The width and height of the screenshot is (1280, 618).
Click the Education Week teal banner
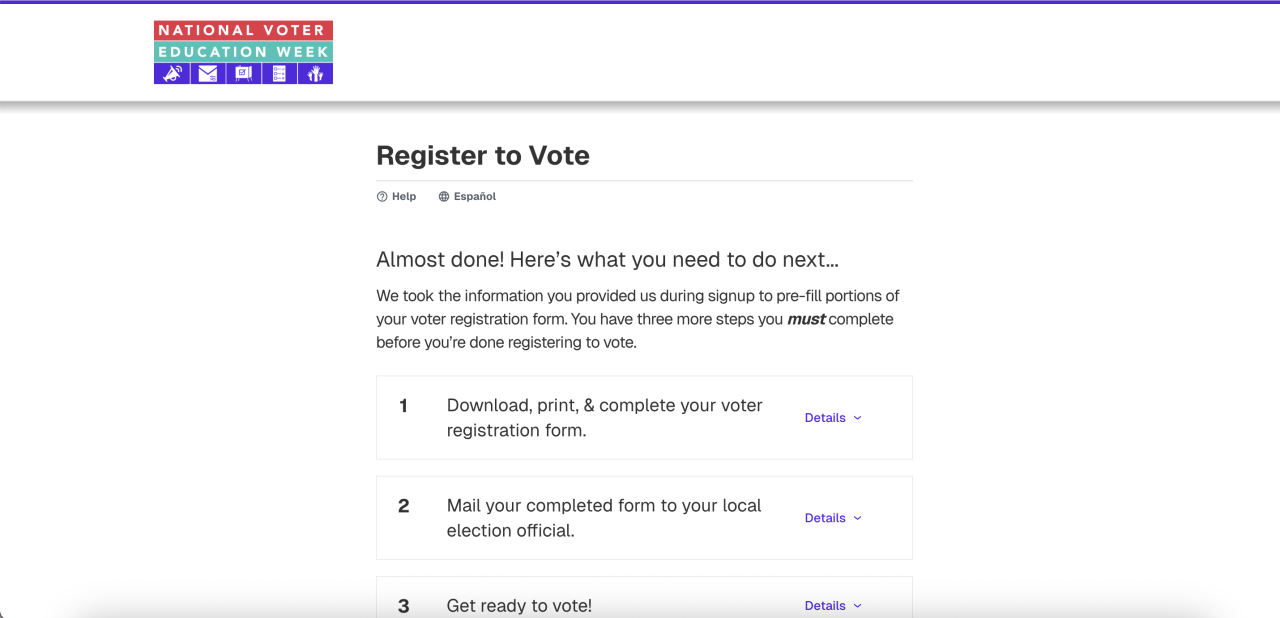pyautogui.click(x=243, y=52)
